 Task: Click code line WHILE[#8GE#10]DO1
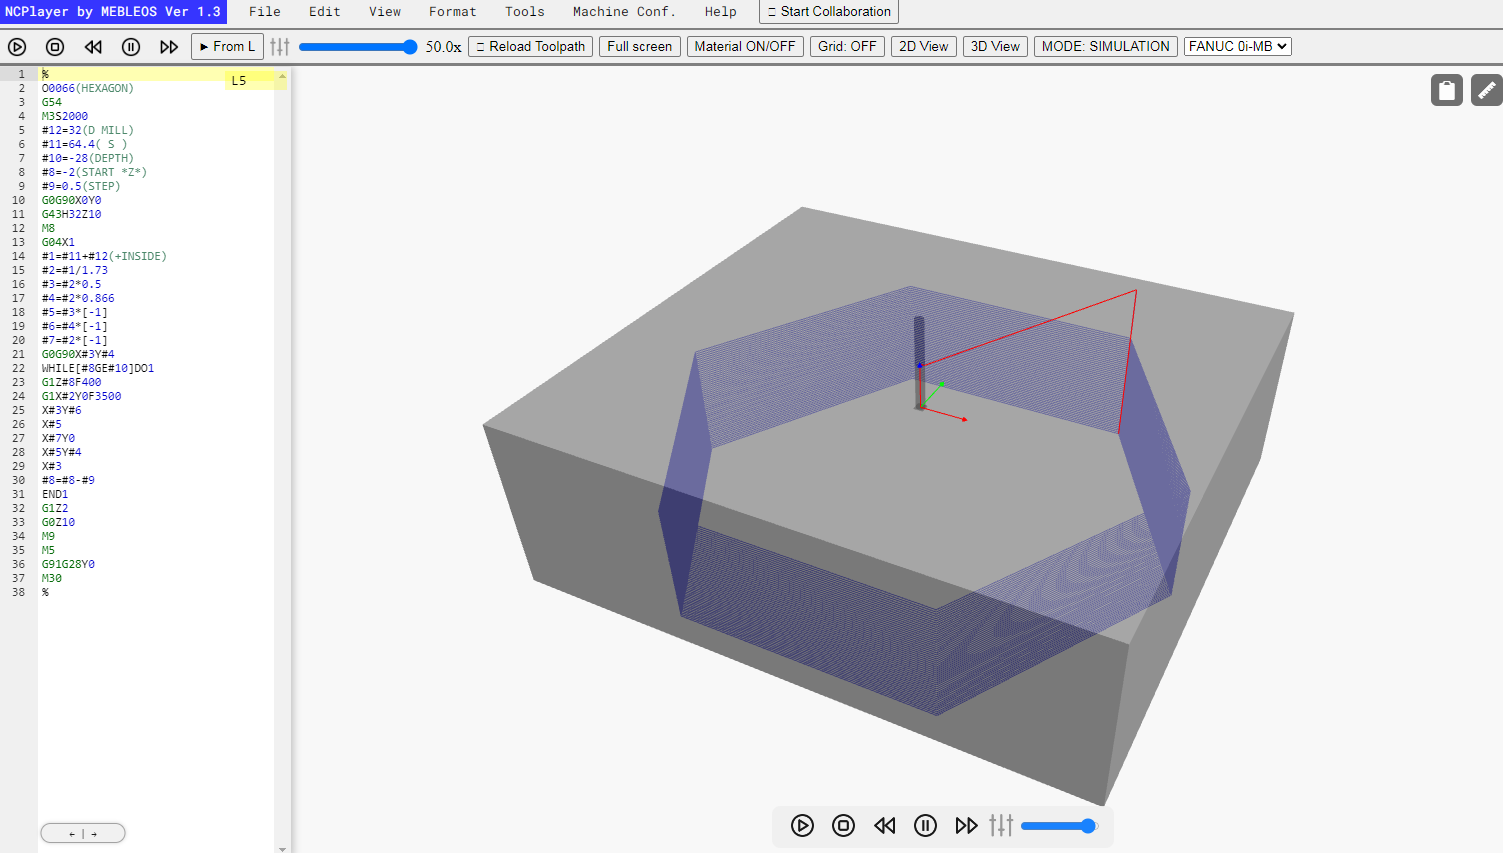[98, 368]
